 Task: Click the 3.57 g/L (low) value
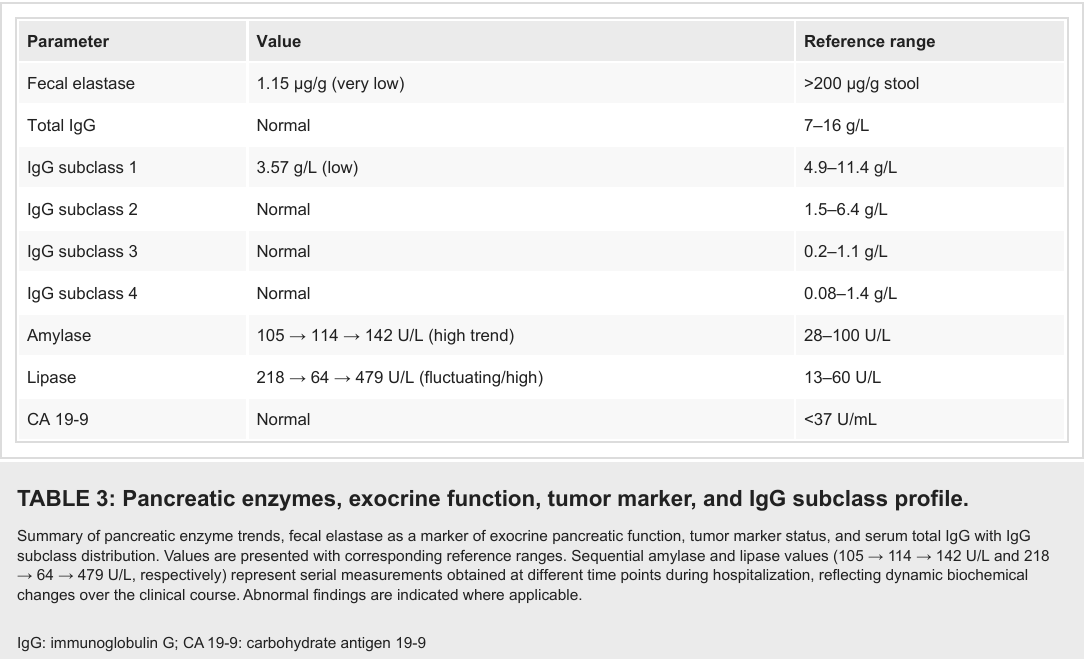307,168
